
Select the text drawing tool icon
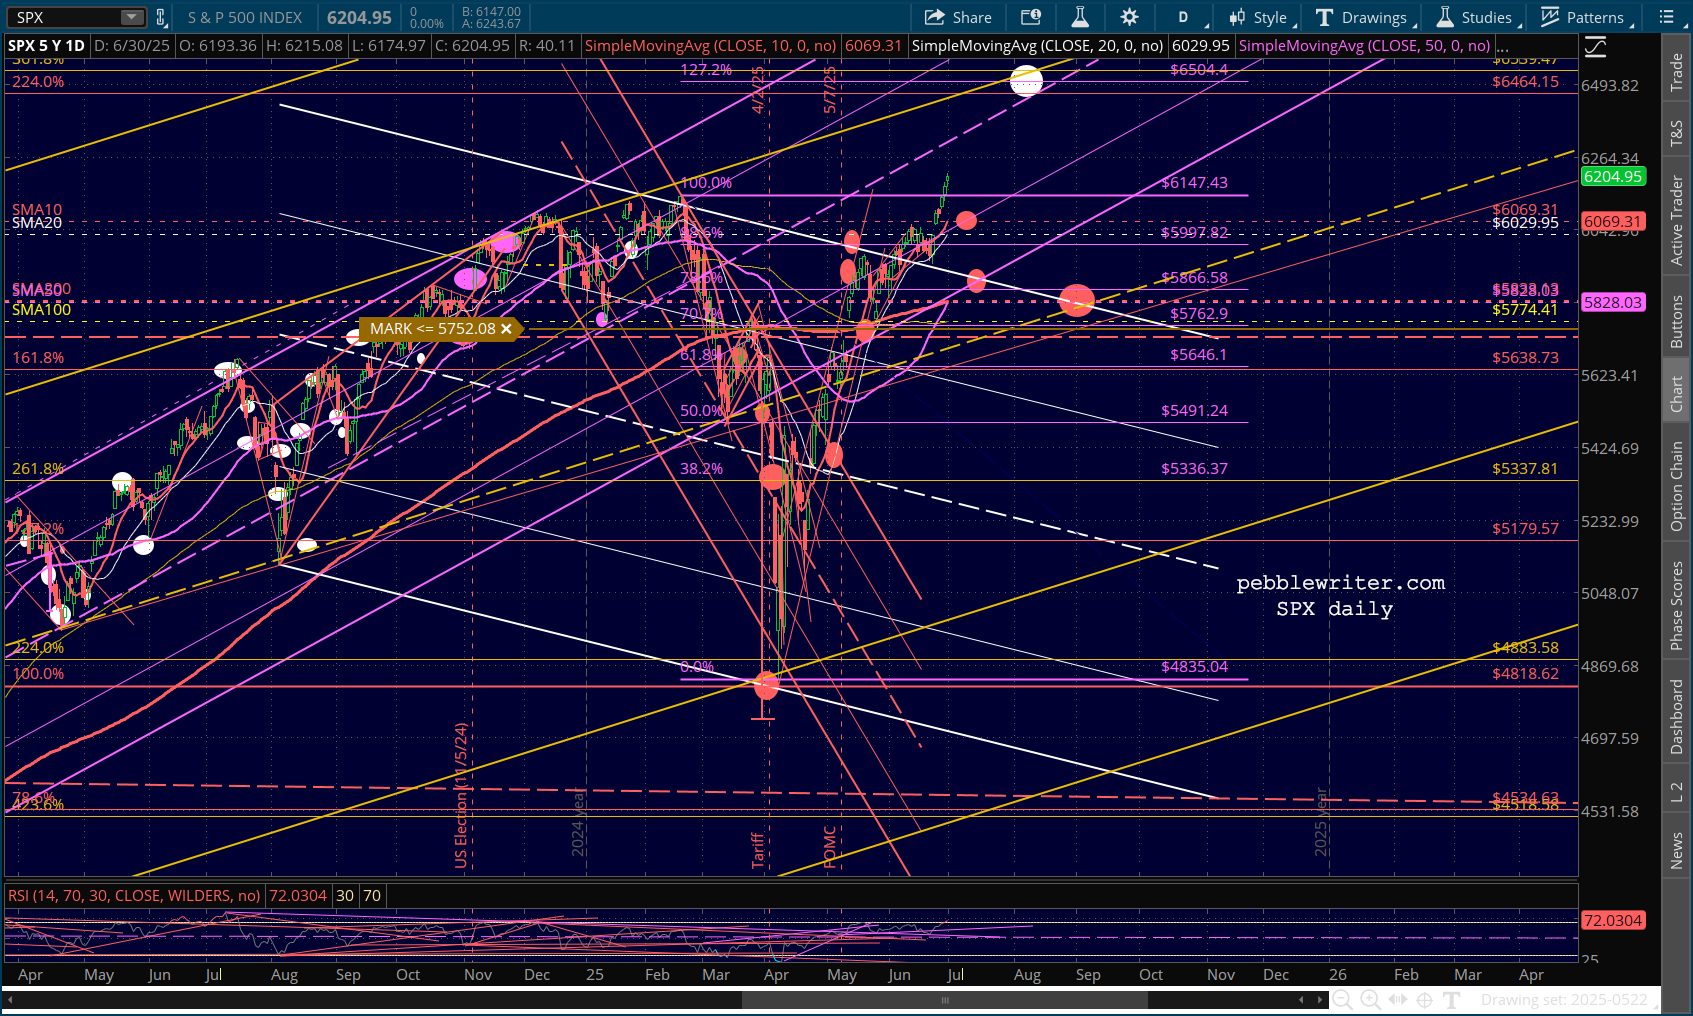1452,999
